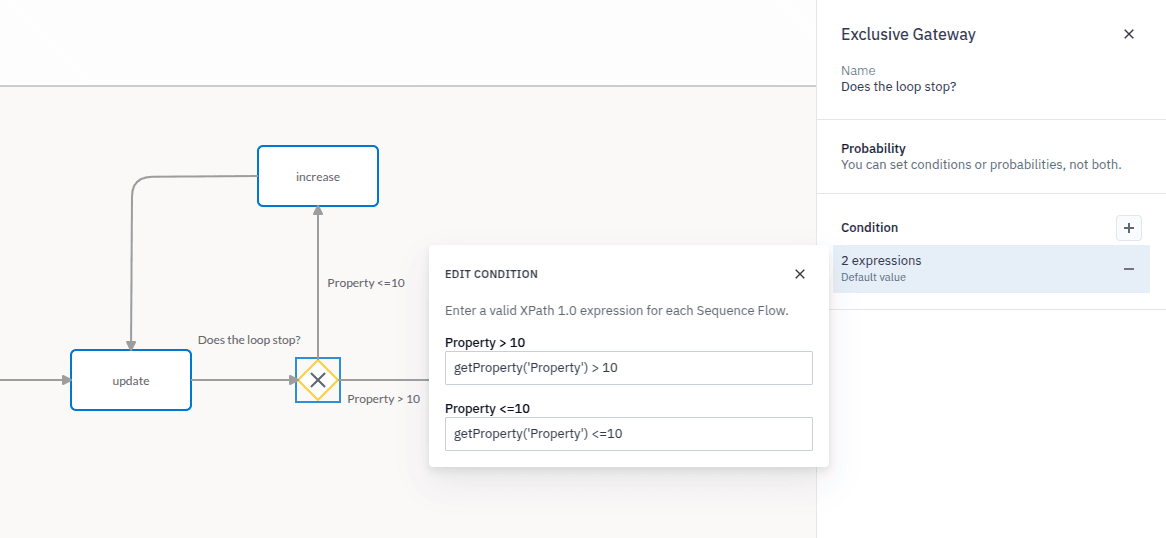This screenshot has width=1166, height=538.
Task: Close the Exclusive Gateway panel
Action: 1129,34
